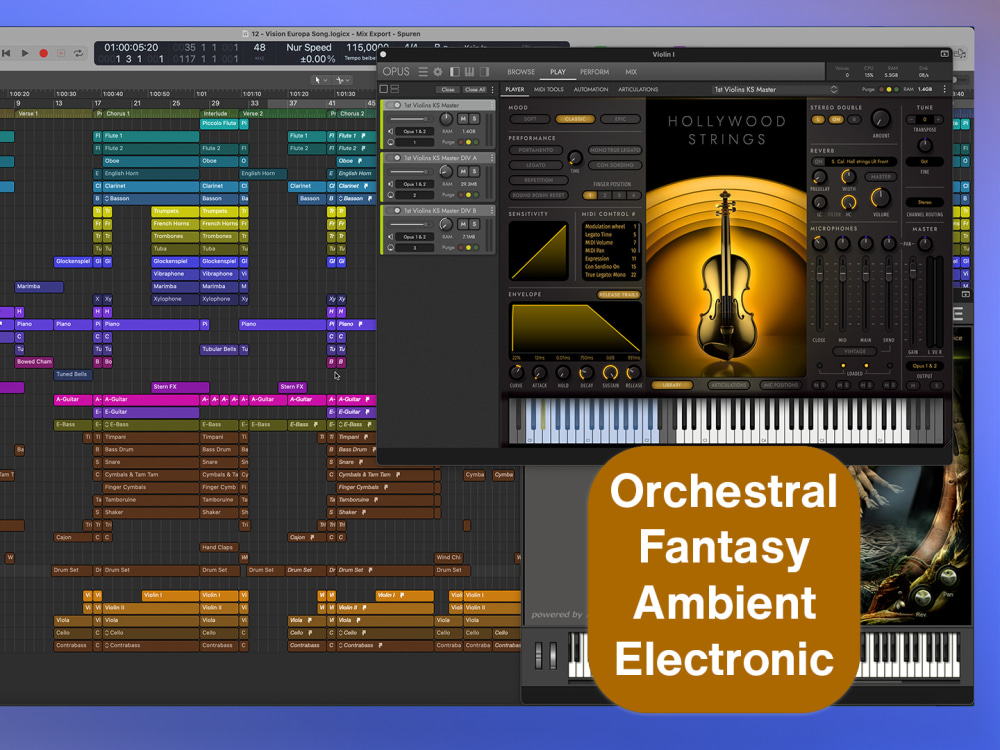The width and height of the screenshot is (1000, 750).
Task: Mute the 1st Violins KS Master instrument
Action: click(x=463, y=119)
